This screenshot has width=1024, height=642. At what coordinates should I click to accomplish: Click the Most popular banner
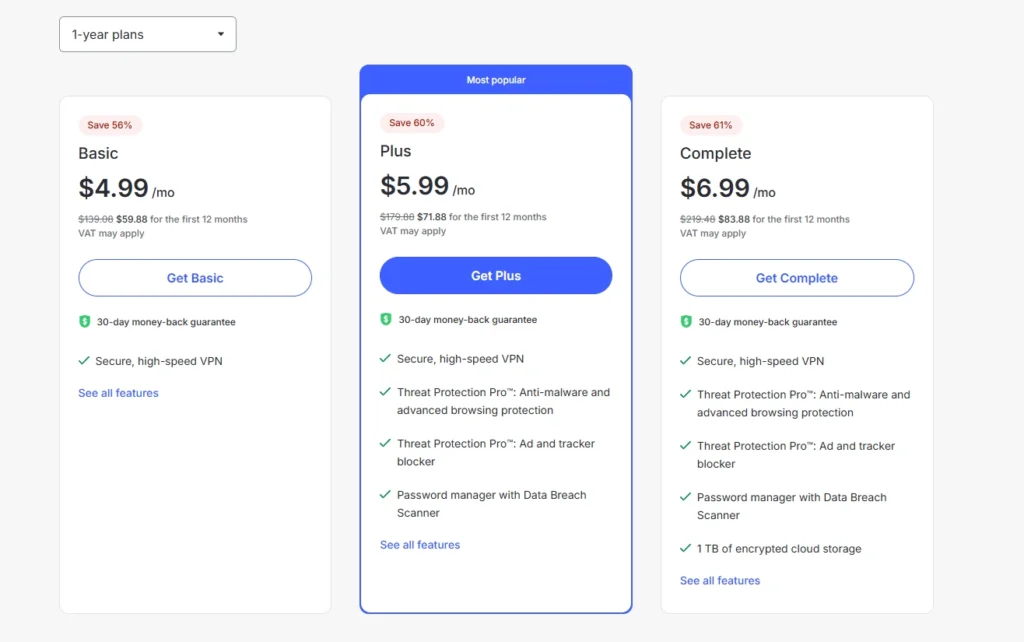[x=496, y=80]
